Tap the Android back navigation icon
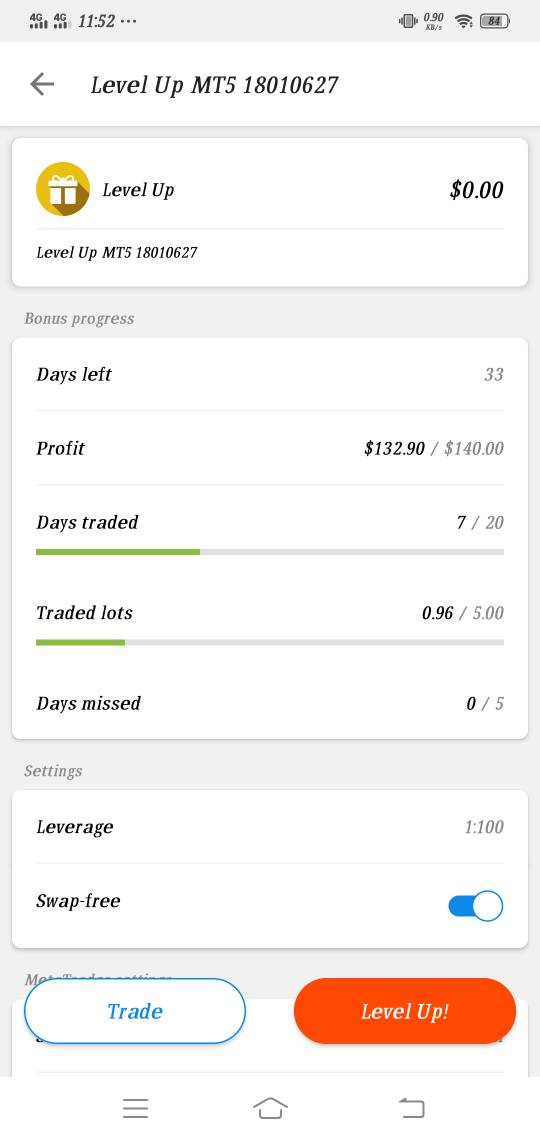Viewport: 540px width, 1140px height. click(411, 1108)
